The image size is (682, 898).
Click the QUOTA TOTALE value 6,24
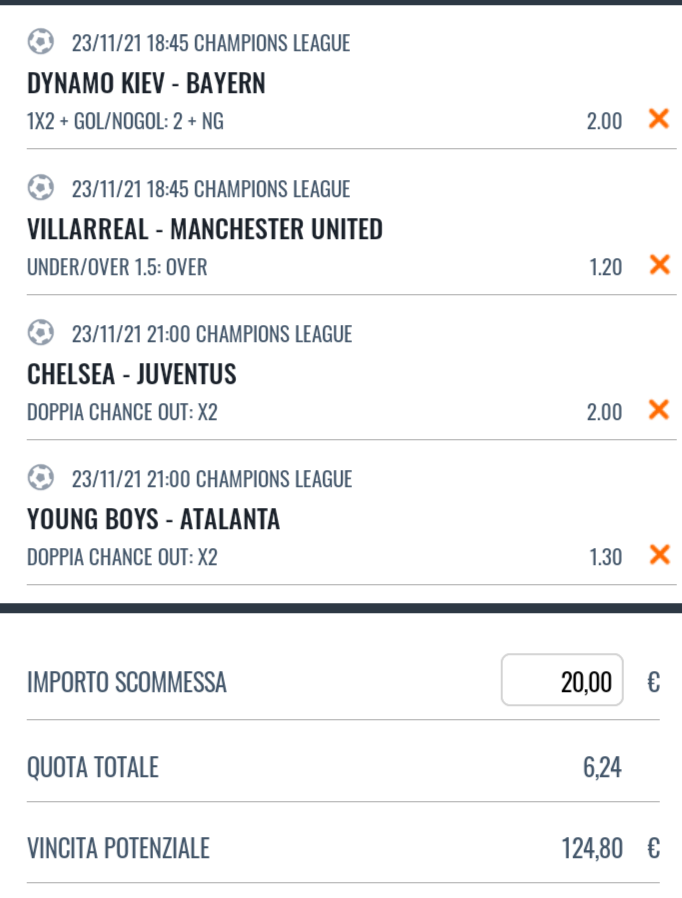602,767
